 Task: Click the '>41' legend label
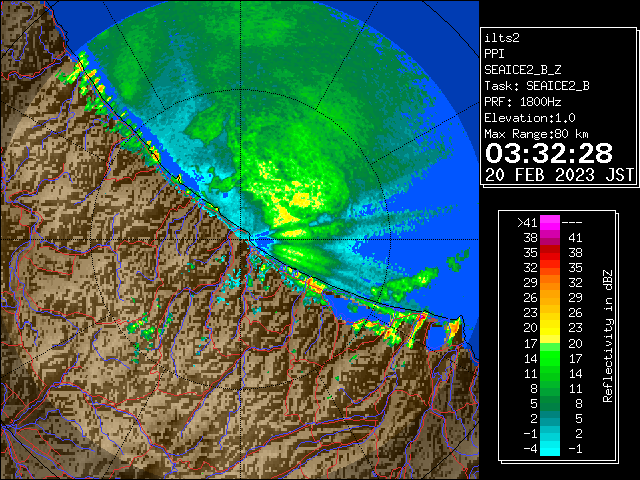tap(527, 222)
